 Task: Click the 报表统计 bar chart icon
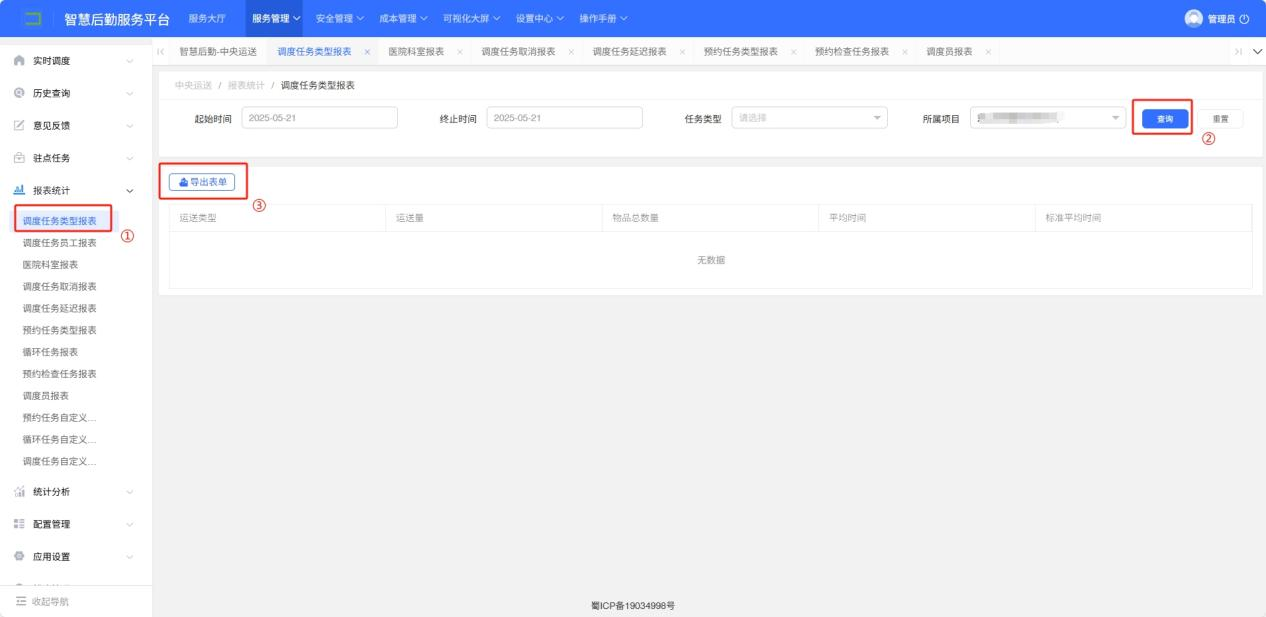coord(18,190)
